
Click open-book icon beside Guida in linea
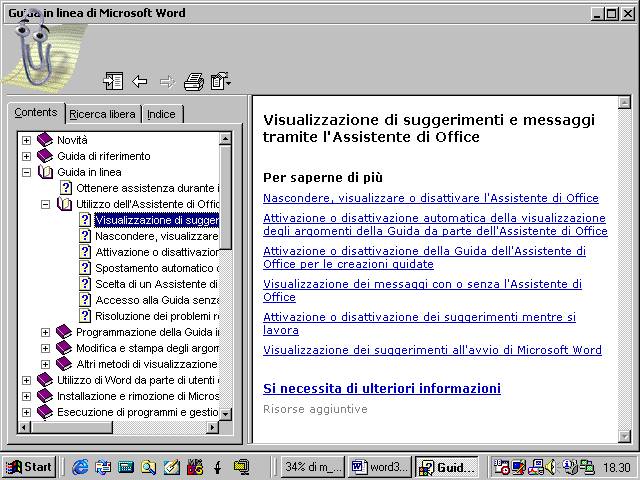(45, 172)
